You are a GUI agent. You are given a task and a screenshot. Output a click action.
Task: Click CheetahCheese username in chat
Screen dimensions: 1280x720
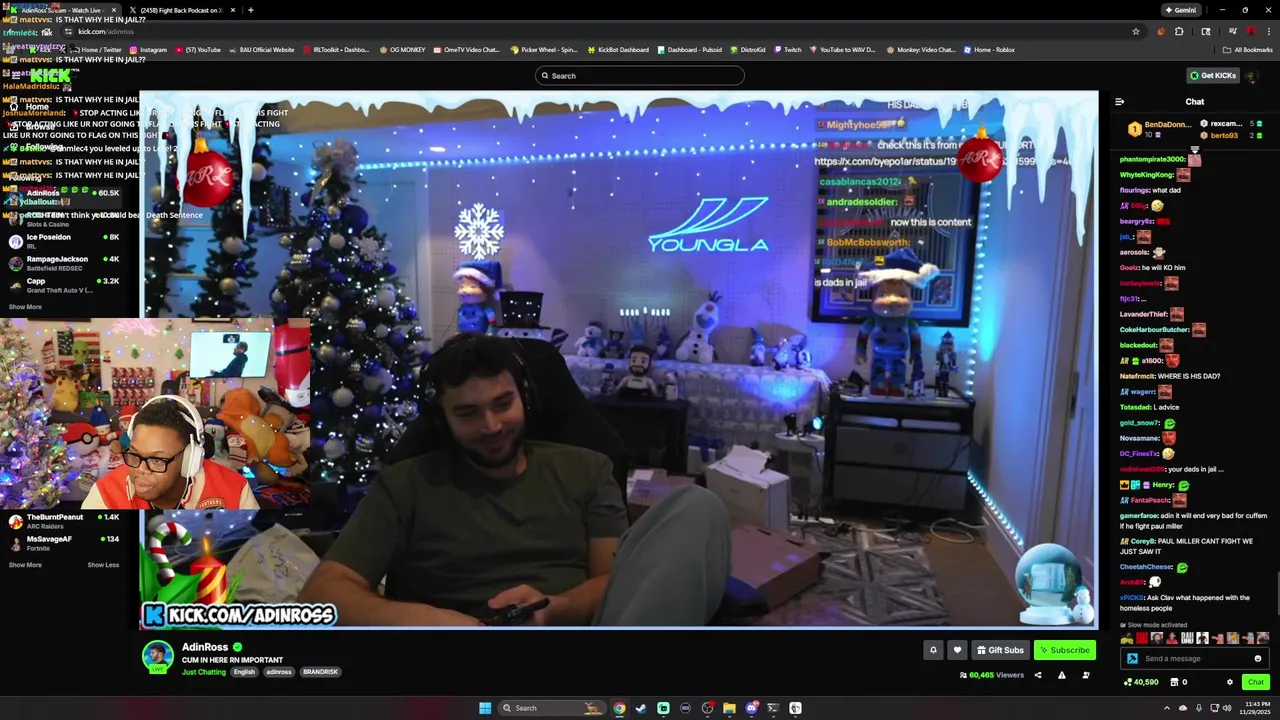click(1146, 567)
